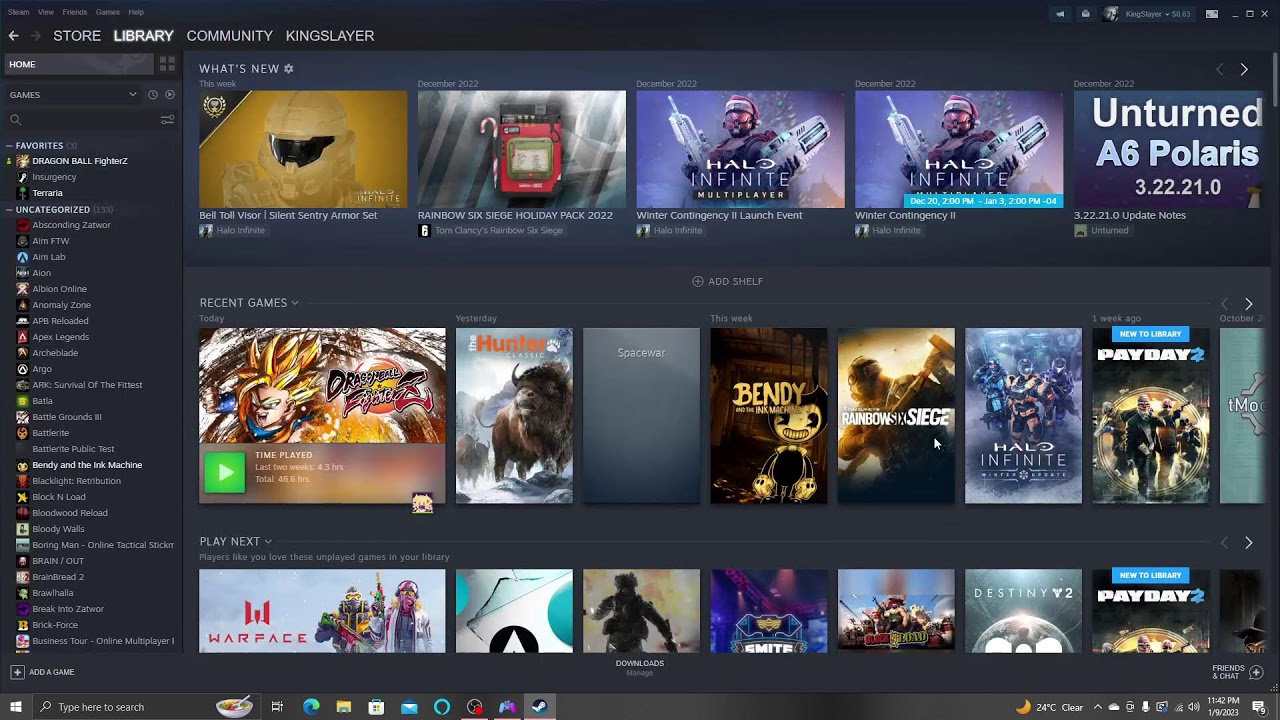Select Bendy and the Ink Machine in sidebar
Image resolution: width=1280 pixels, height=720 pixels.
click(87, 465)
